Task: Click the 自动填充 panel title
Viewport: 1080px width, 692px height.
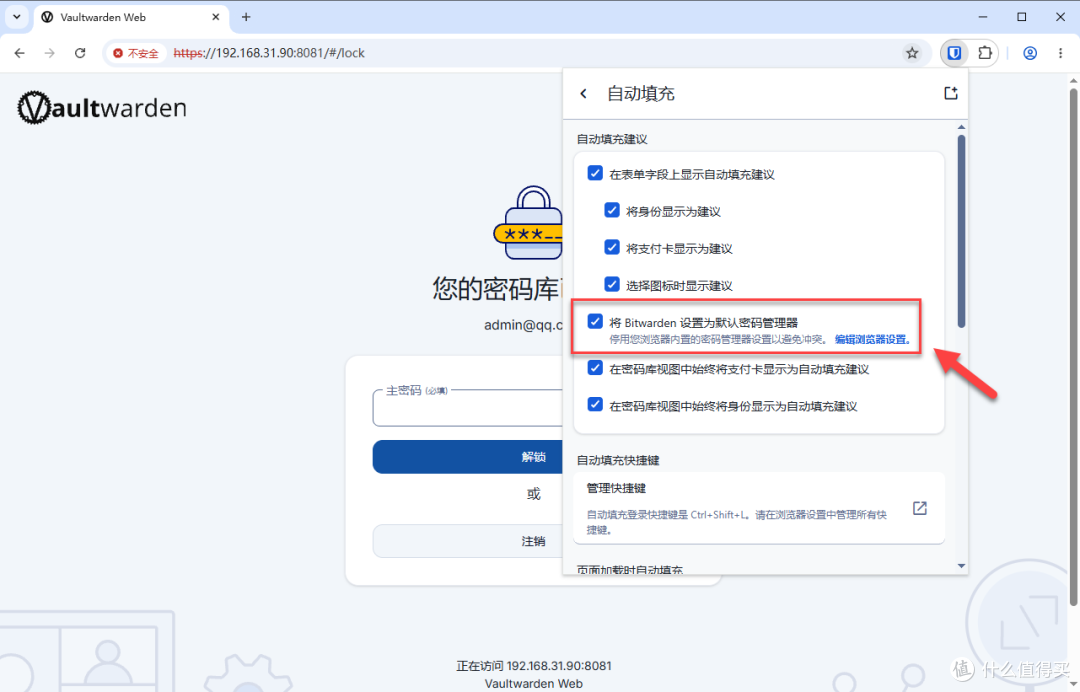Action: pos(641,94)
